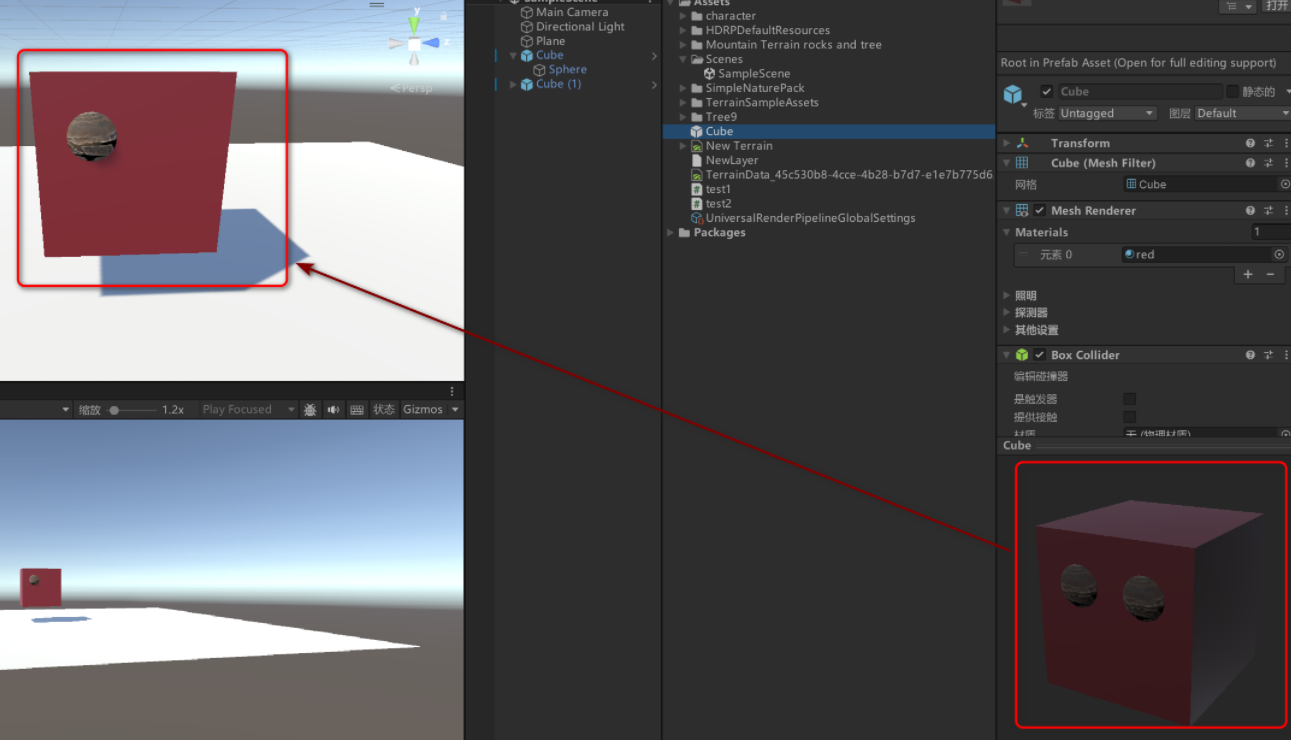Viewport: 1291px width, 740px height.
Task: Open Mesh Filter presets icon
Action: coord(1268,163)
